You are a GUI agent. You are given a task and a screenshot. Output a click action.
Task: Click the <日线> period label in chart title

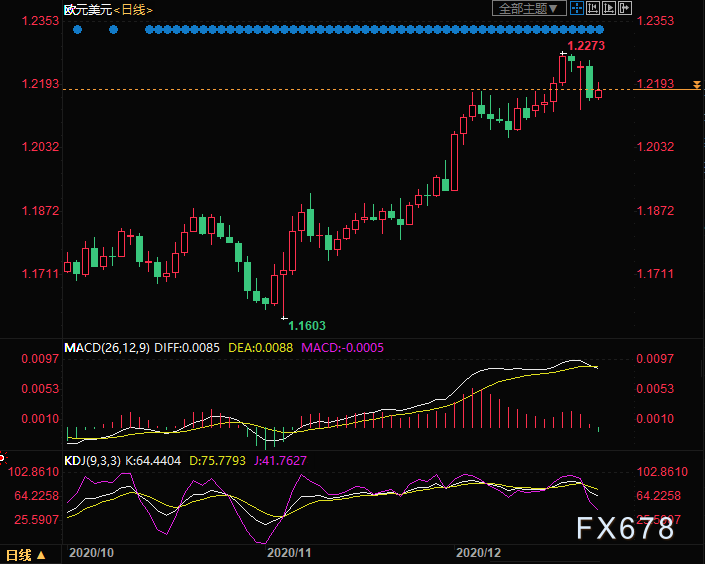132,9
